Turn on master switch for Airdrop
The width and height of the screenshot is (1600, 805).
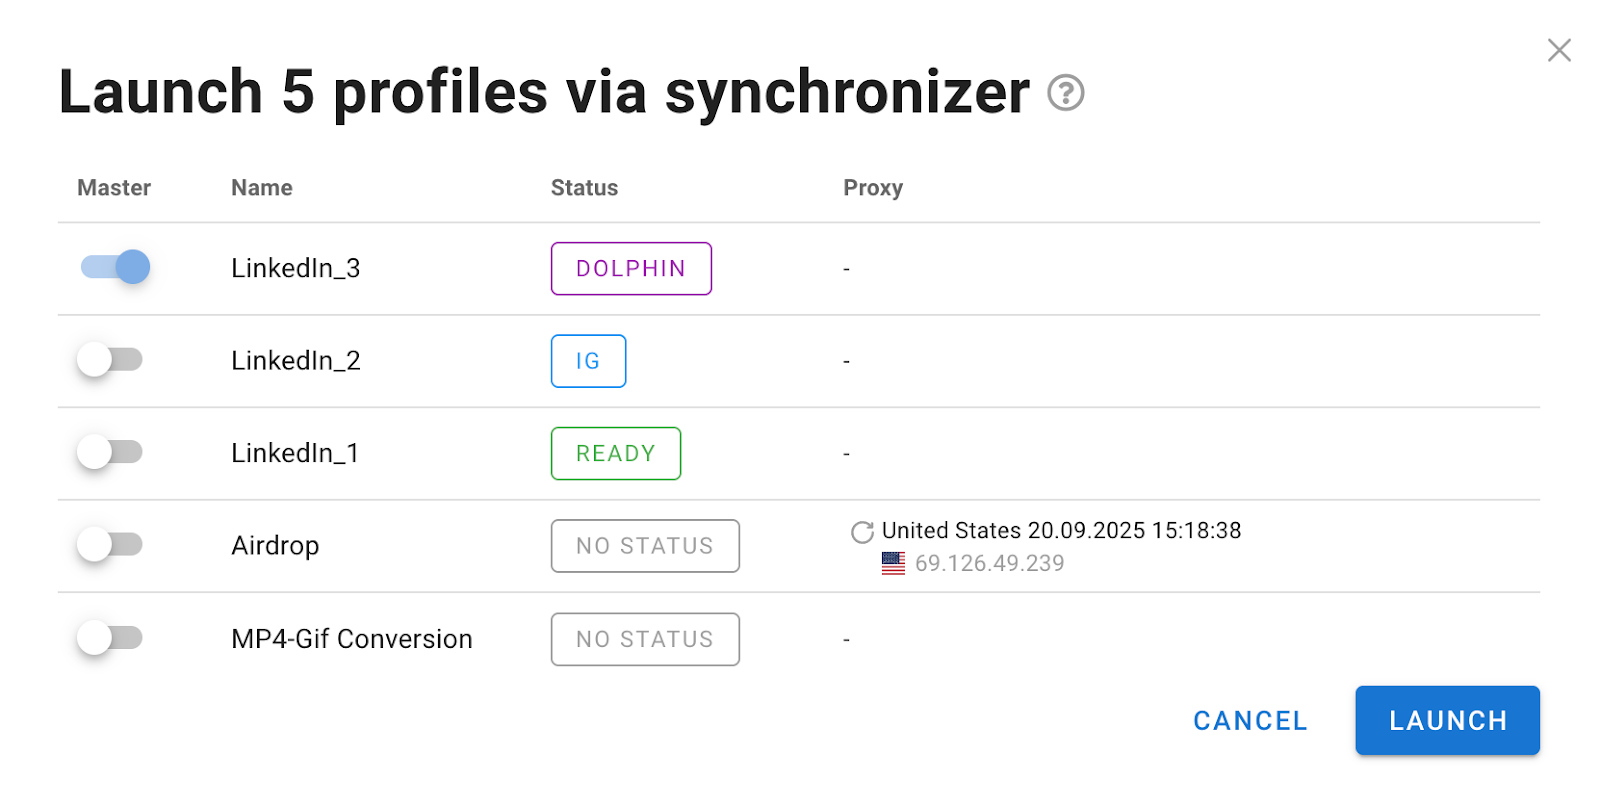coord(110,545)
